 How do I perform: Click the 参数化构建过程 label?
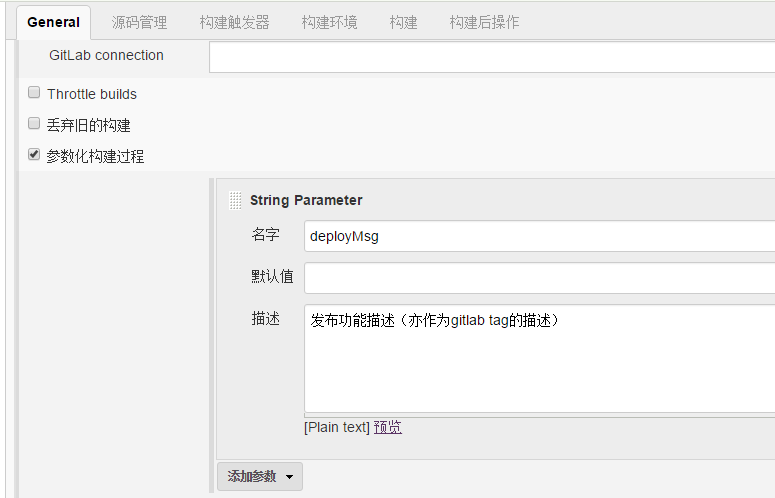pyautogui.click(x=95, y=156)
